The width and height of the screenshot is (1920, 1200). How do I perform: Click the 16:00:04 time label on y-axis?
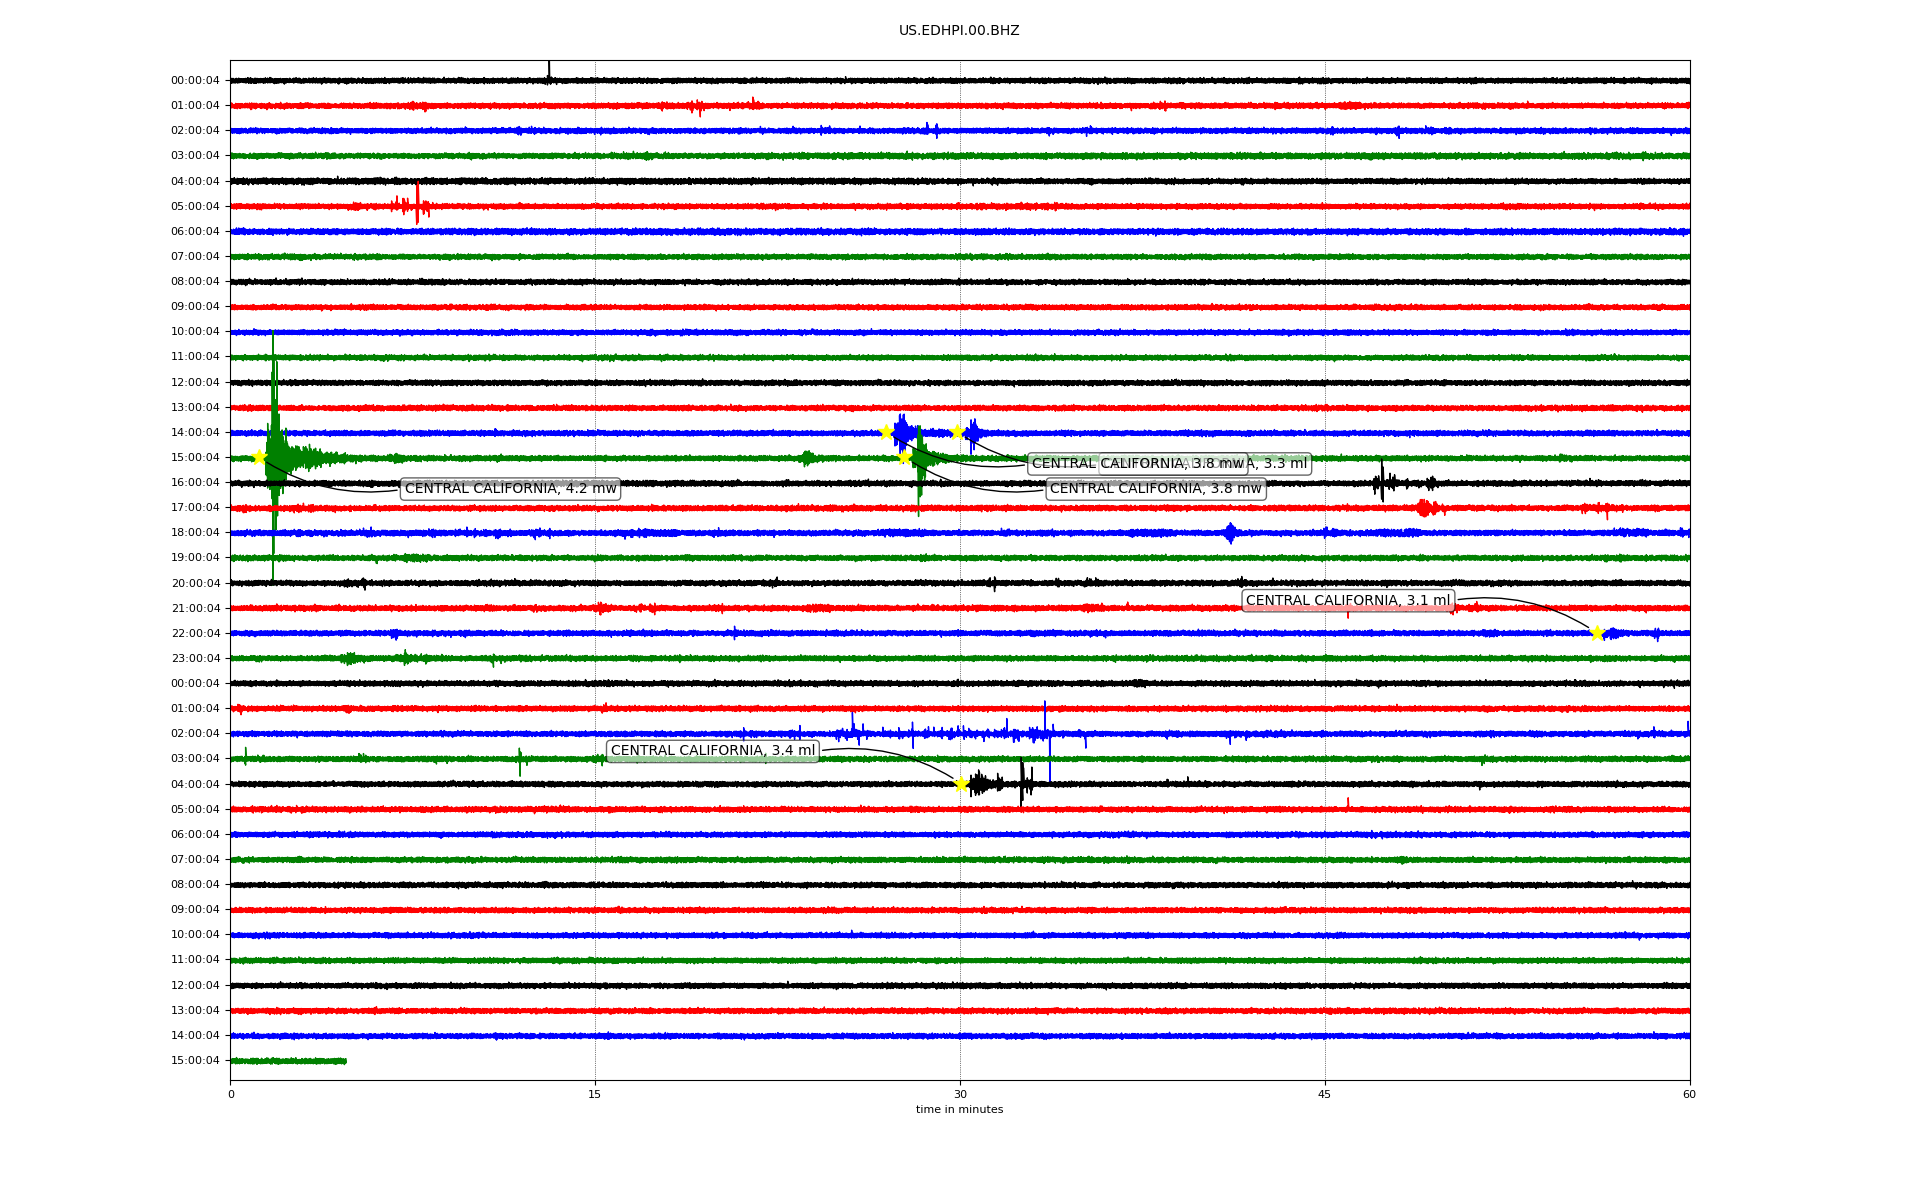point(195,483)
